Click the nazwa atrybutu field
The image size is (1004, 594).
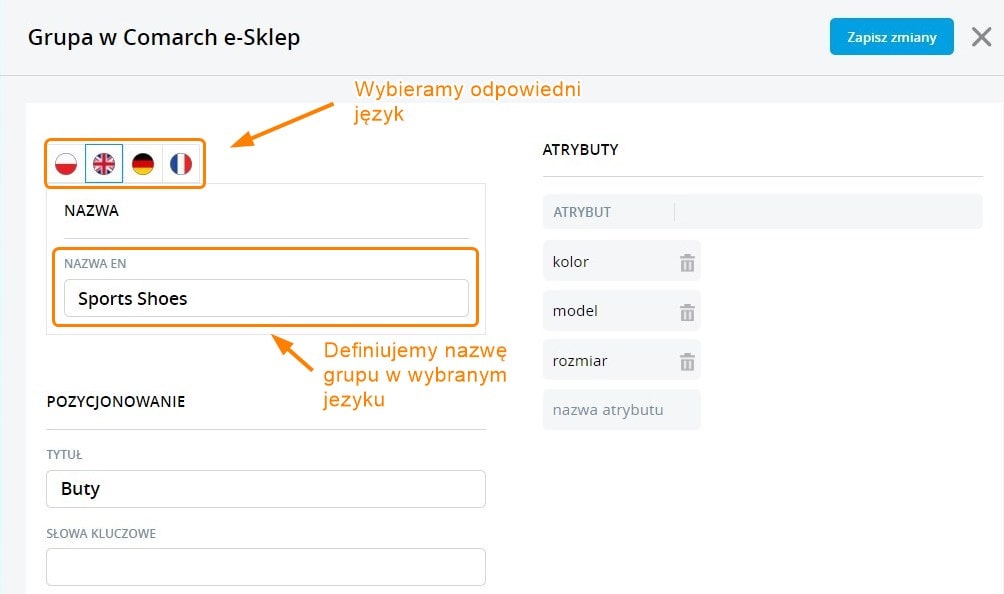point(621,410)
